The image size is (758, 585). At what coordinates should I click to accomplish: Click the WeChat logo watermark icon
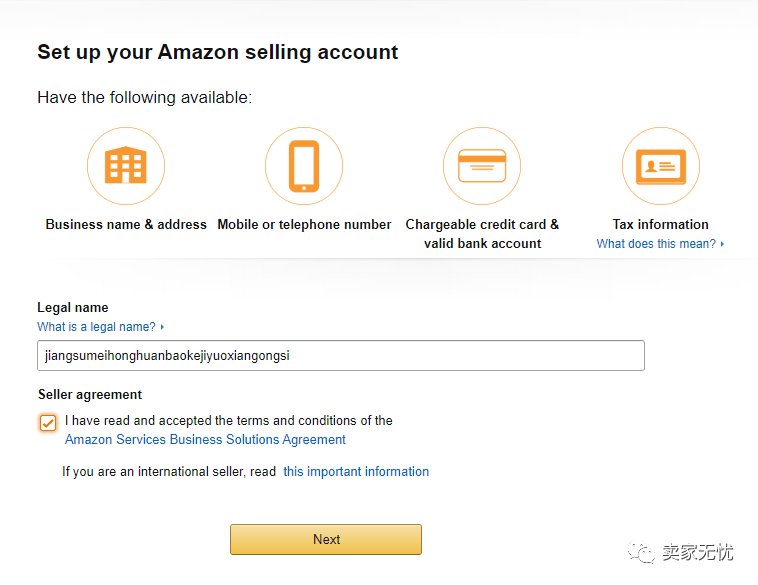640,552
